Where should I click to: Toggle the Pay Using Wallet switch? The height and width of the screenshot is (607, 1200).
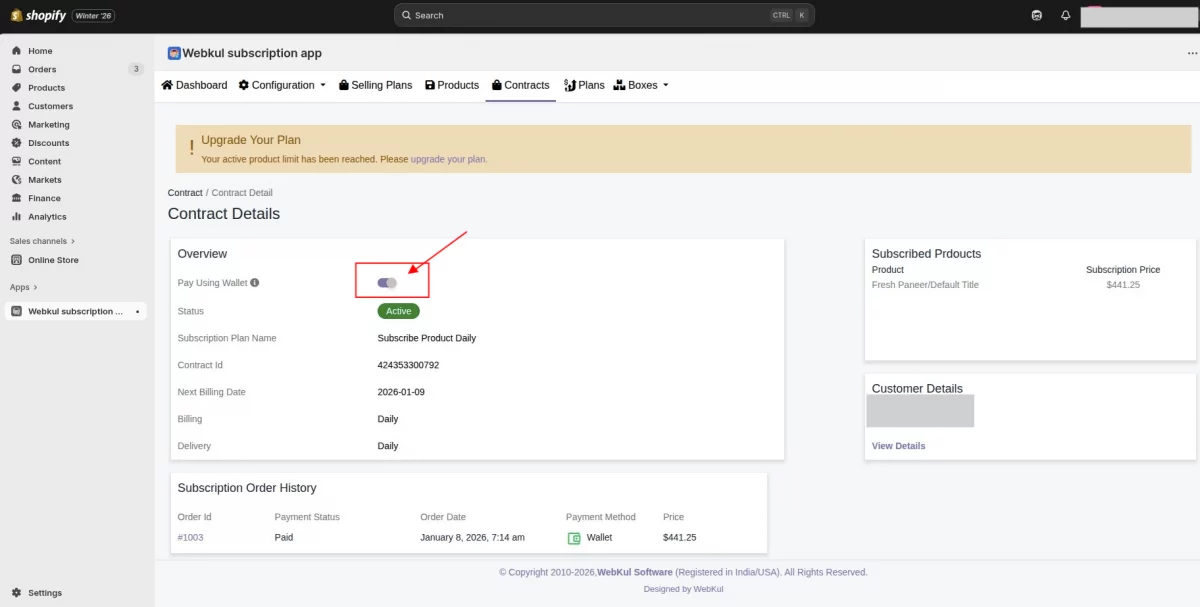(387, 283)
